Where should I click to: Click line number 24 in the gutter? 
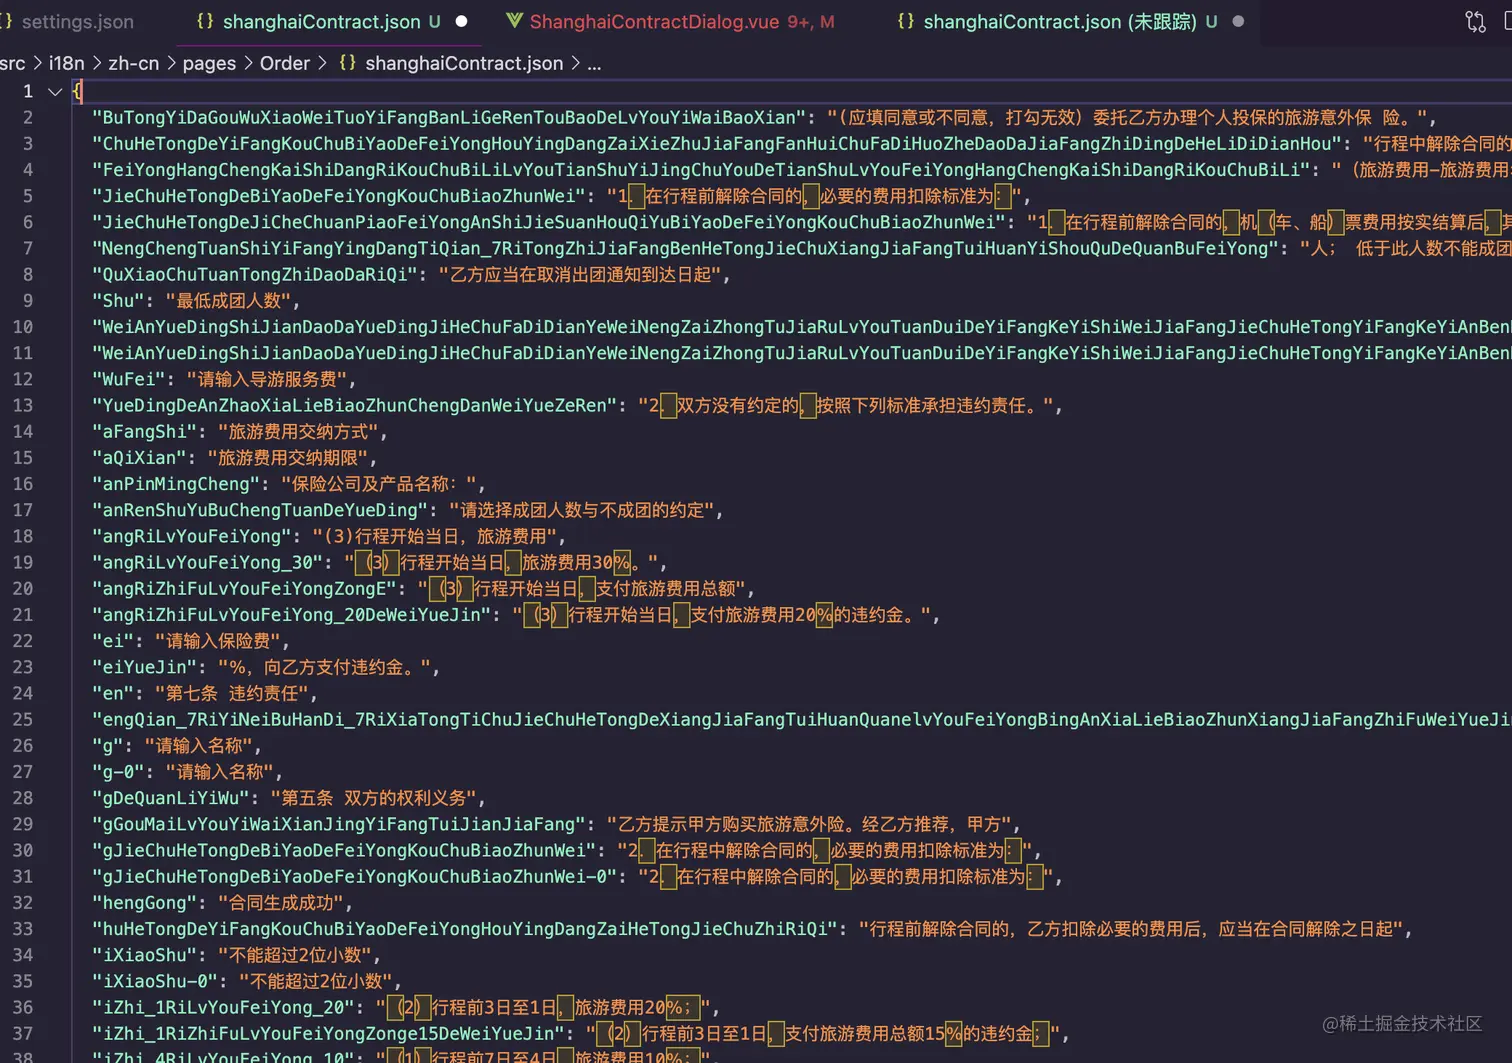[23, 693]
